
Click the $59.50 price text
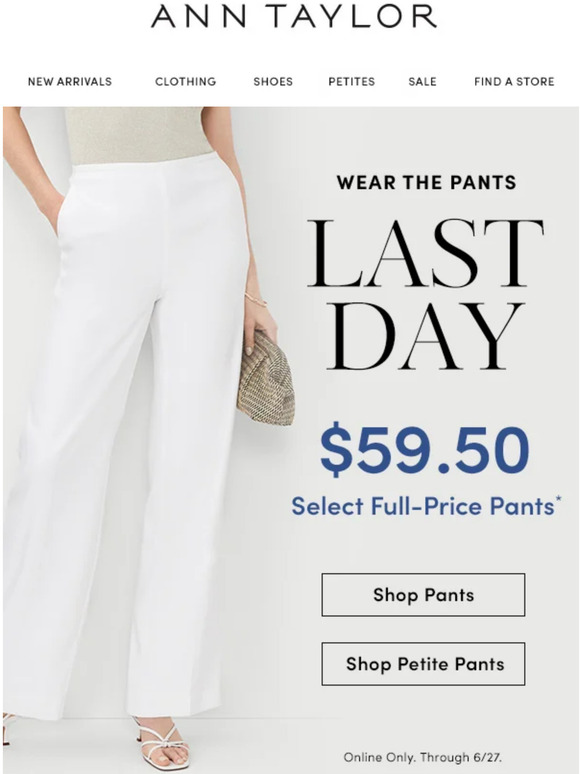[x=425, y=450]
